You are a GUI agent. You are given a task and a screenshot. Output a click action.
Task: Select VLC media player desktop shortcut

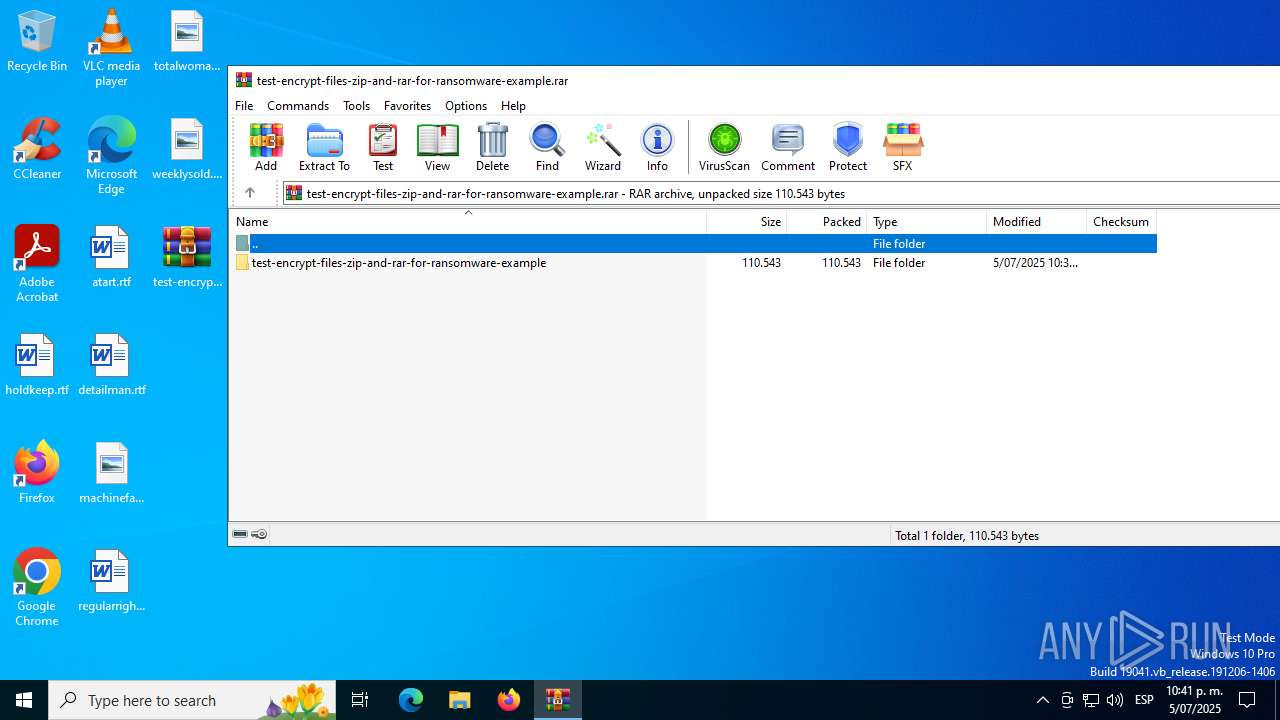click(x=111, y=47)
